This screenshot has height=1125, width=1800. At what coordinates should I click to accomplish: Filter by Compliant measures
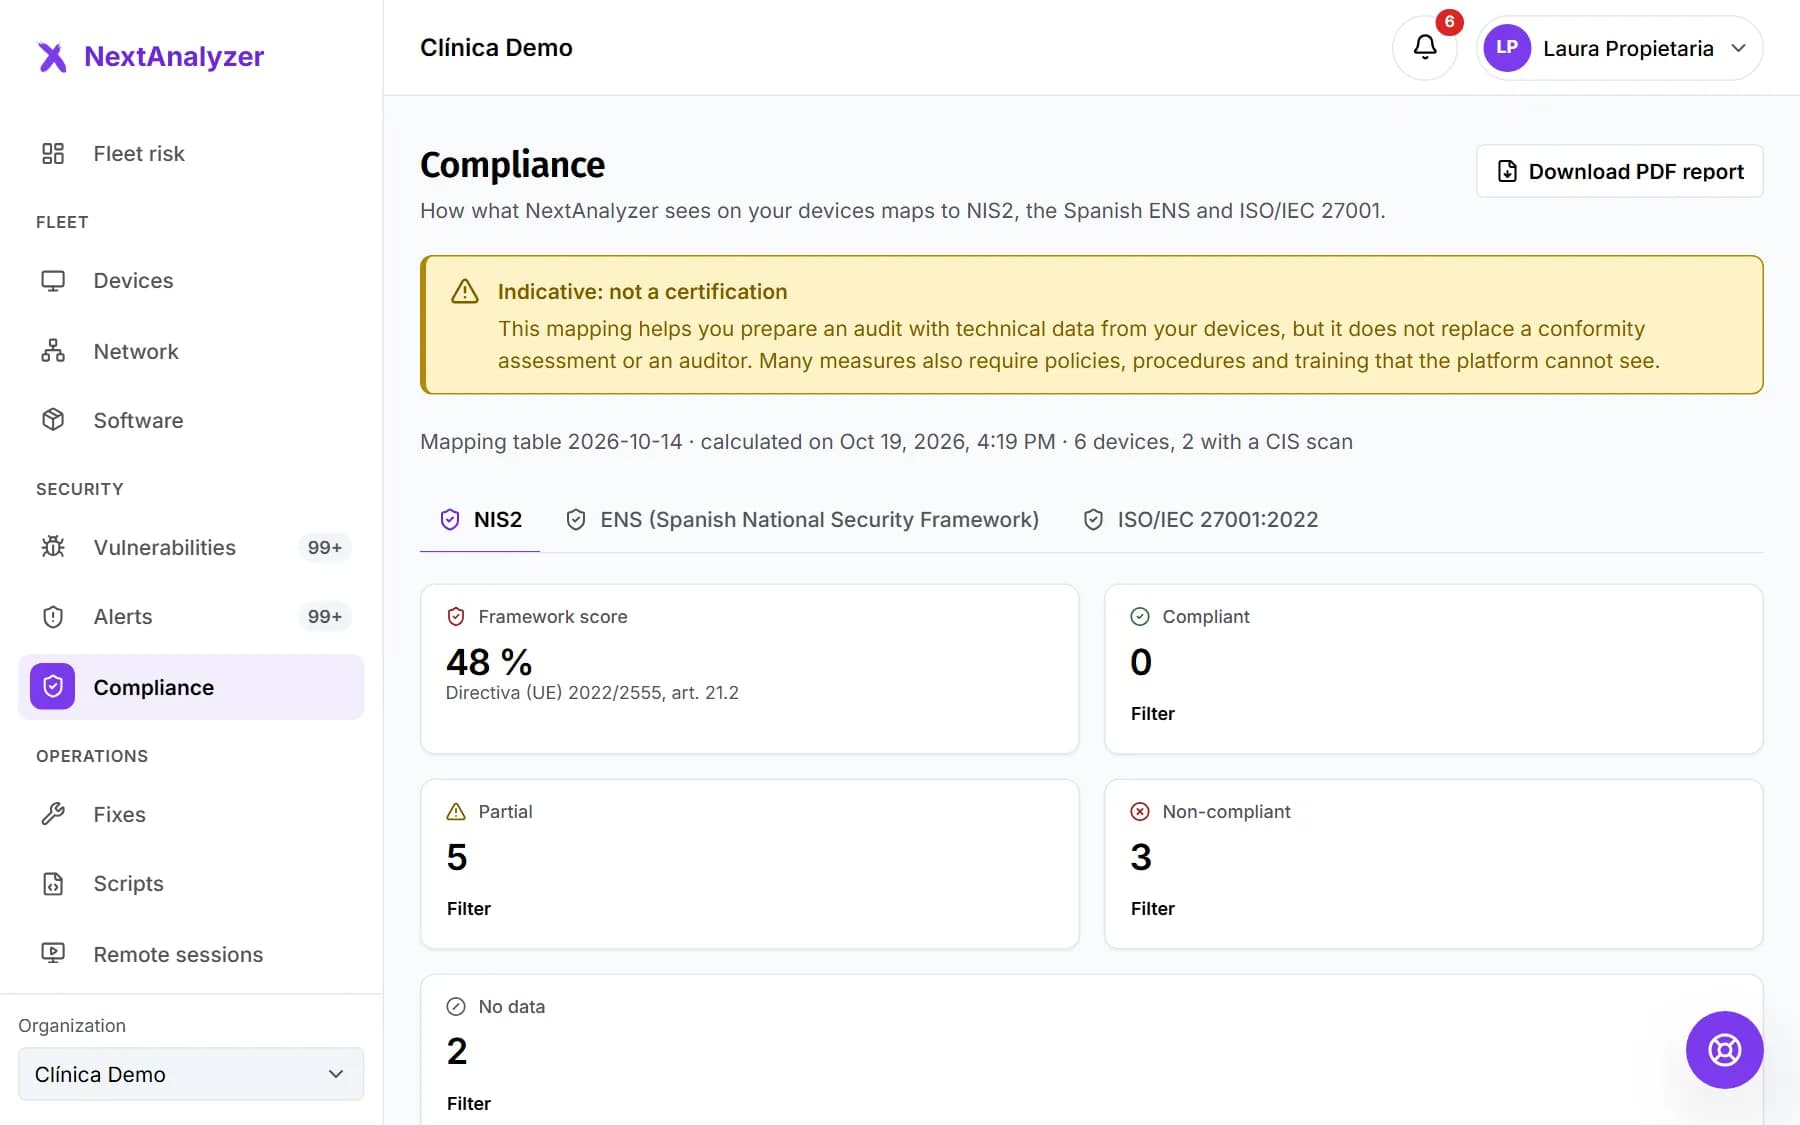click(x=1152, y=714)
